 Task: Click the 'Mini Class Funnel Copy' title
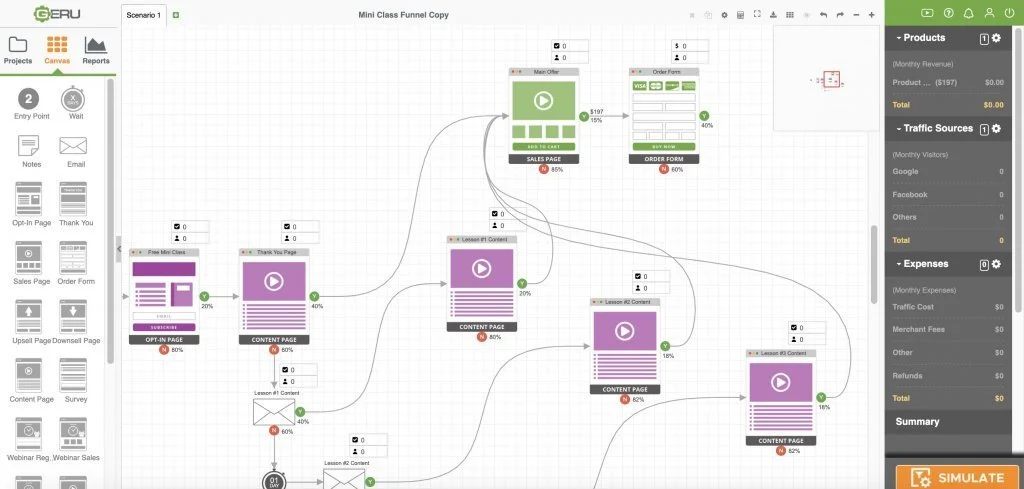(x=403, y=15)
